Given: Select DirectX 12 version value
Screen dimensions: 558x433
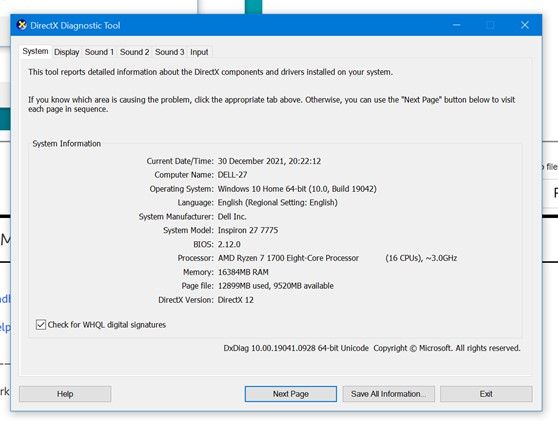Looking at the screenshot, I should pyautogui.click(x=236, y=300).
